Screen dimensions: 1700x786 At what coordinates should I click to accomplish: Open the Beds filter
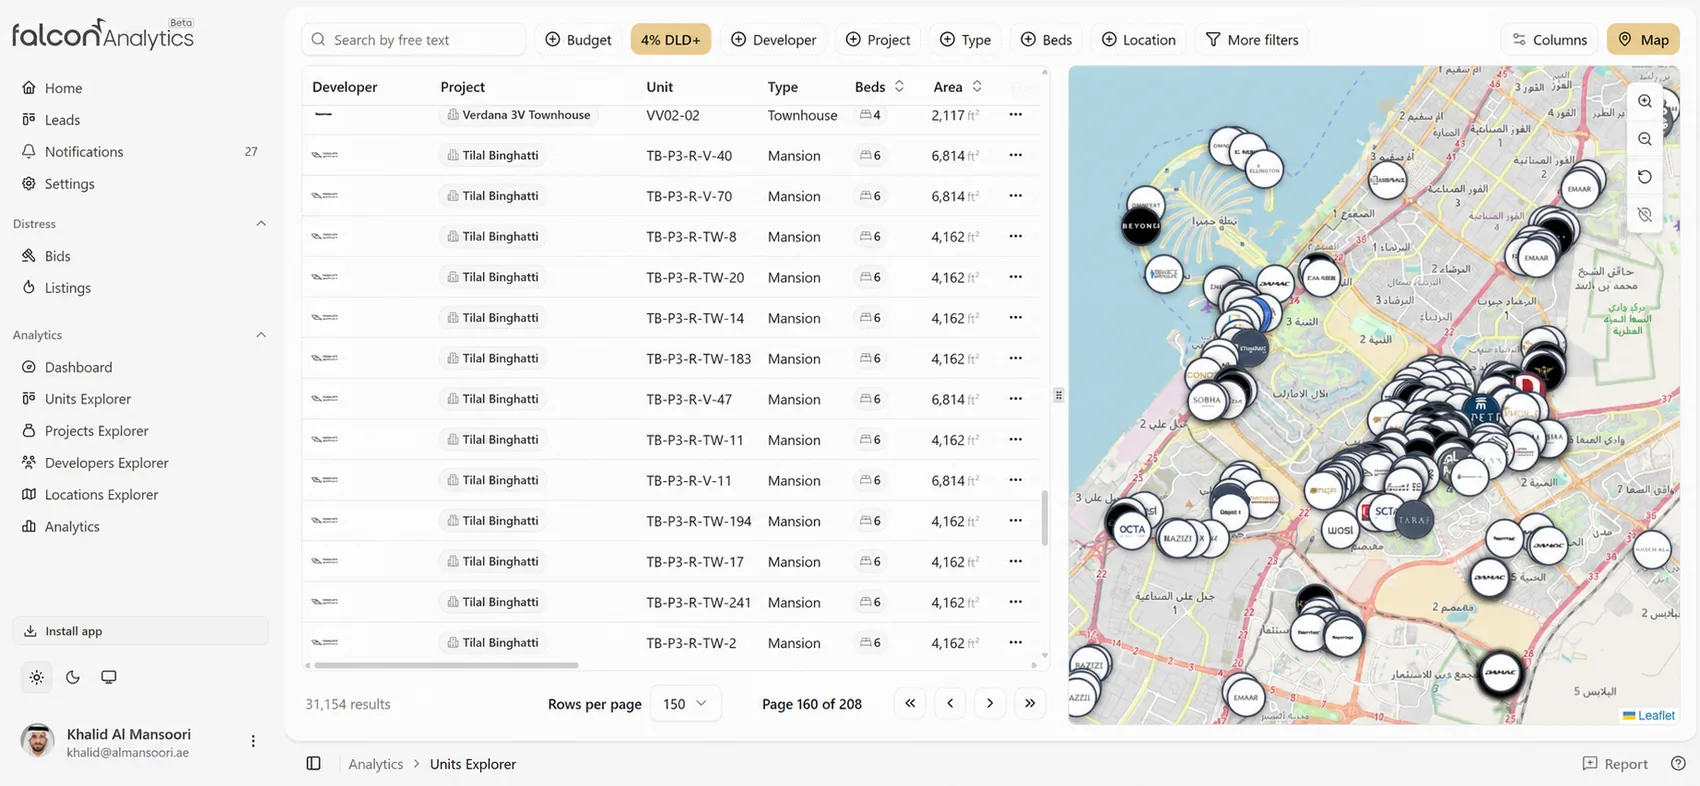click(1046, 39)
